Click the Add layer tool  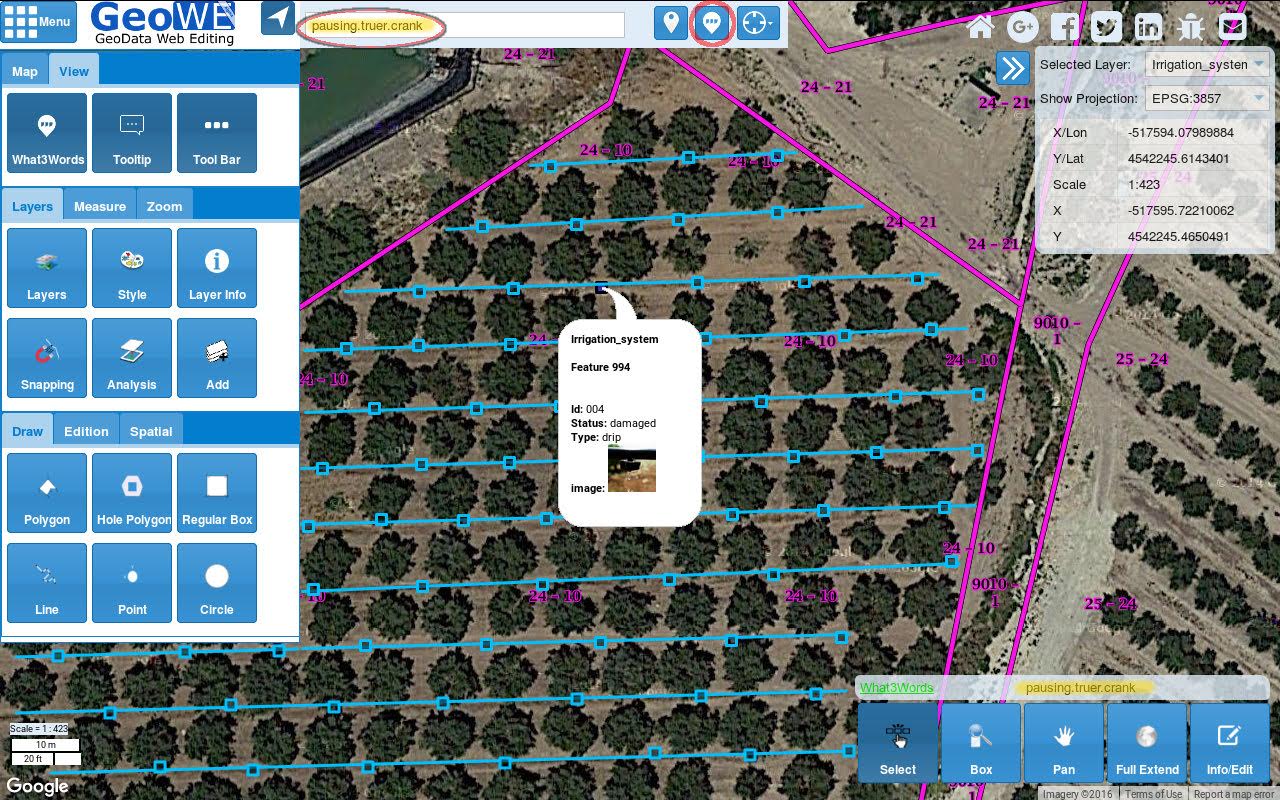coord(217,358)
